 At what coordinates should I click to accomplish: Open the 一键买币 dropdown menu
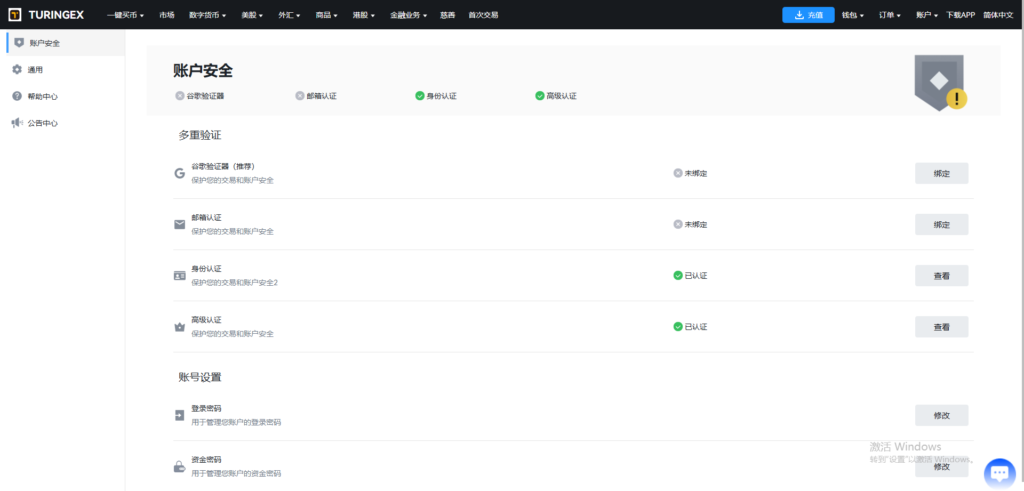(125, 15)
